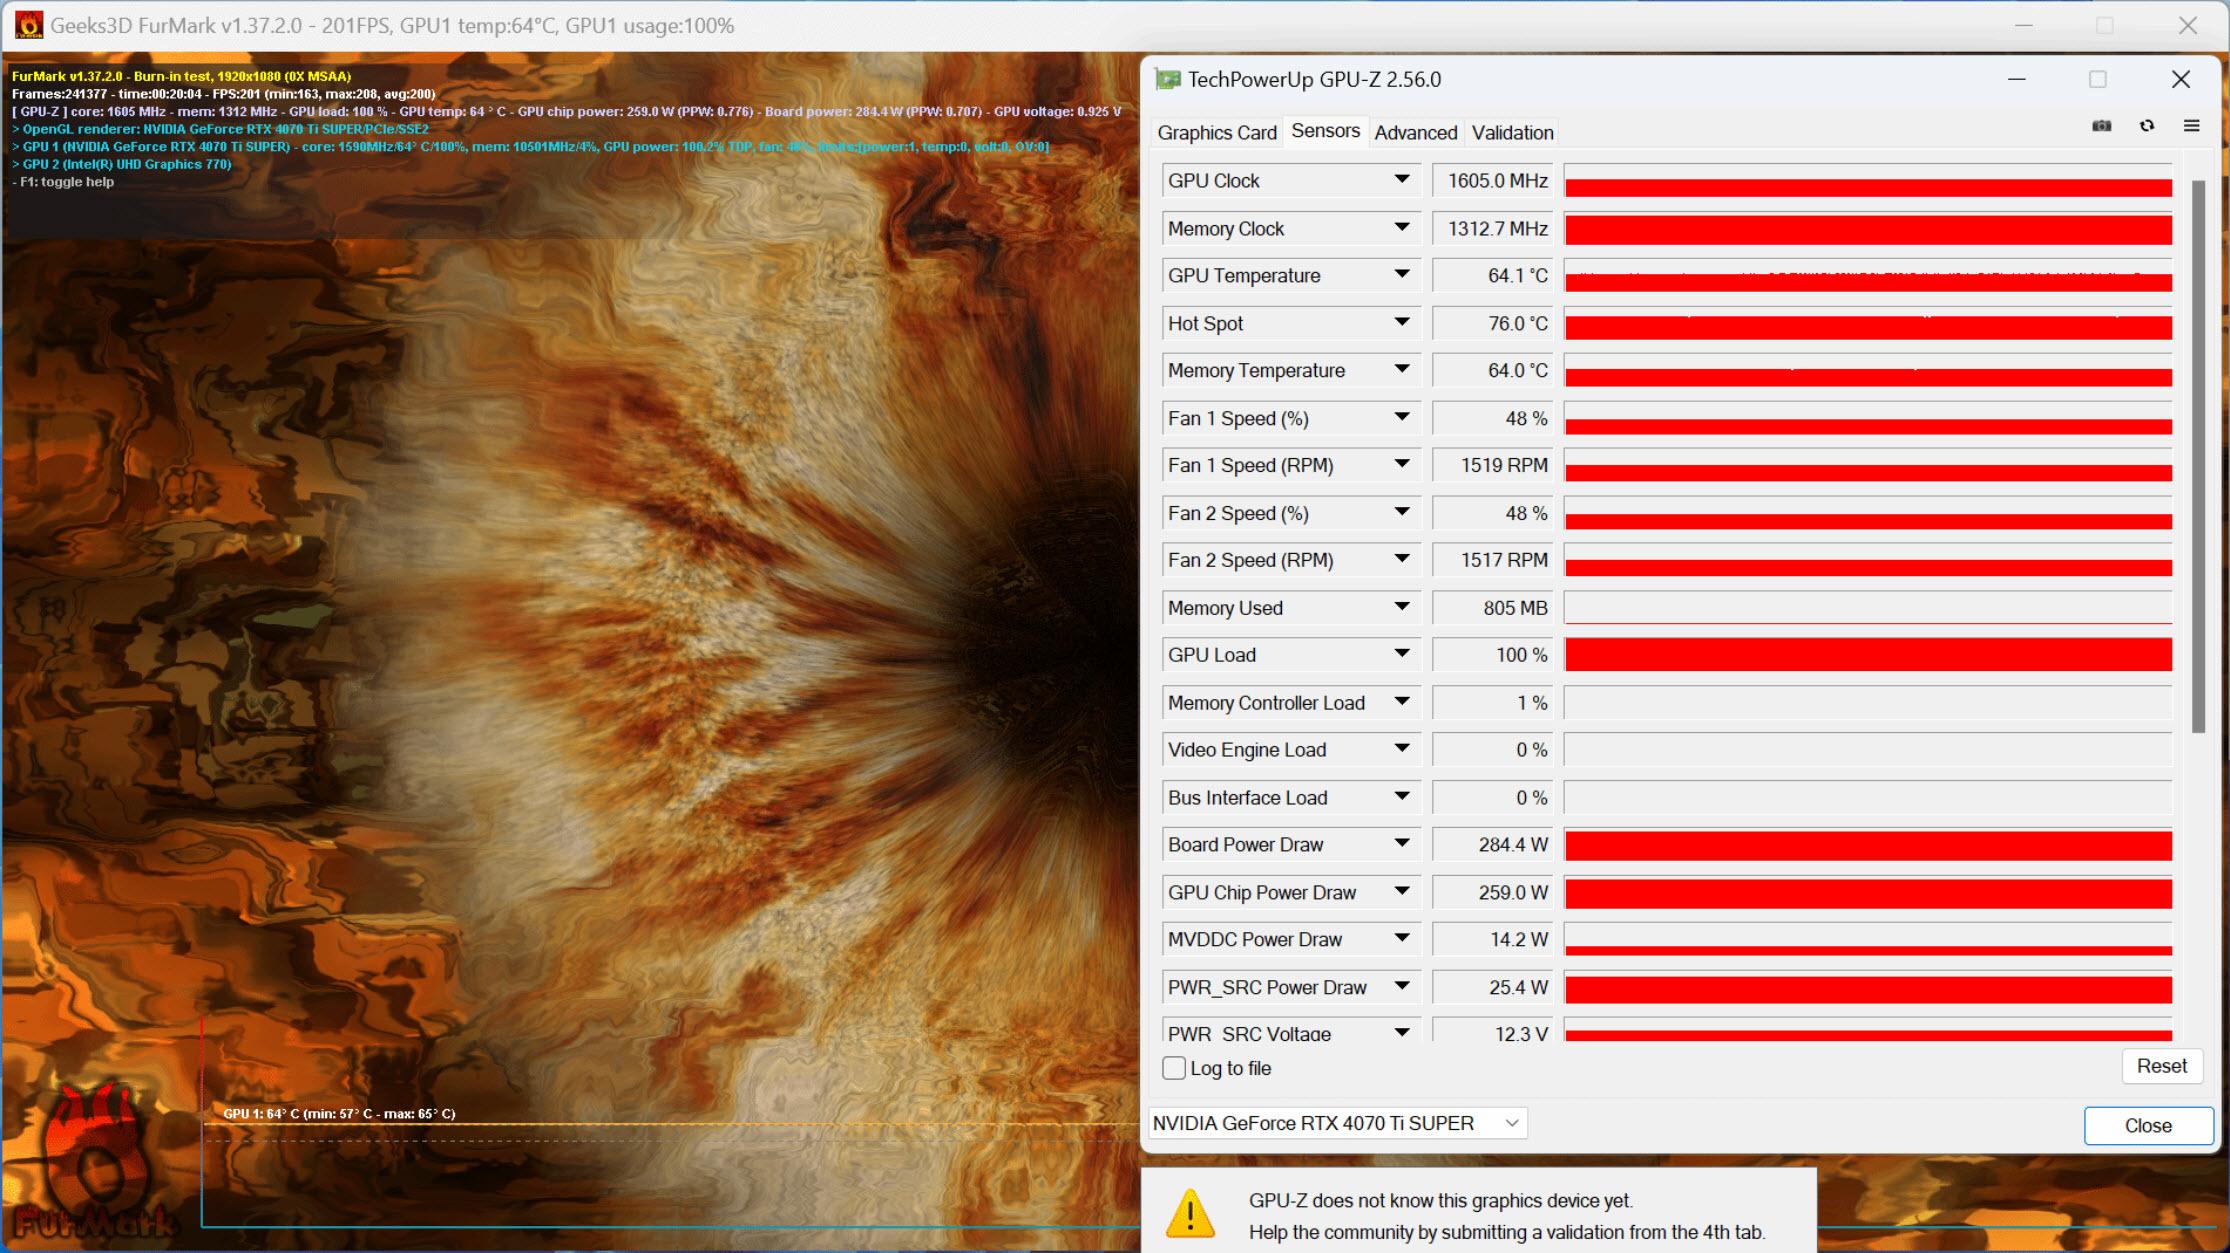2230x1253 pixels.
Task: Expand the Memory Clock dropdown arrow
Action: (1403, 227)
